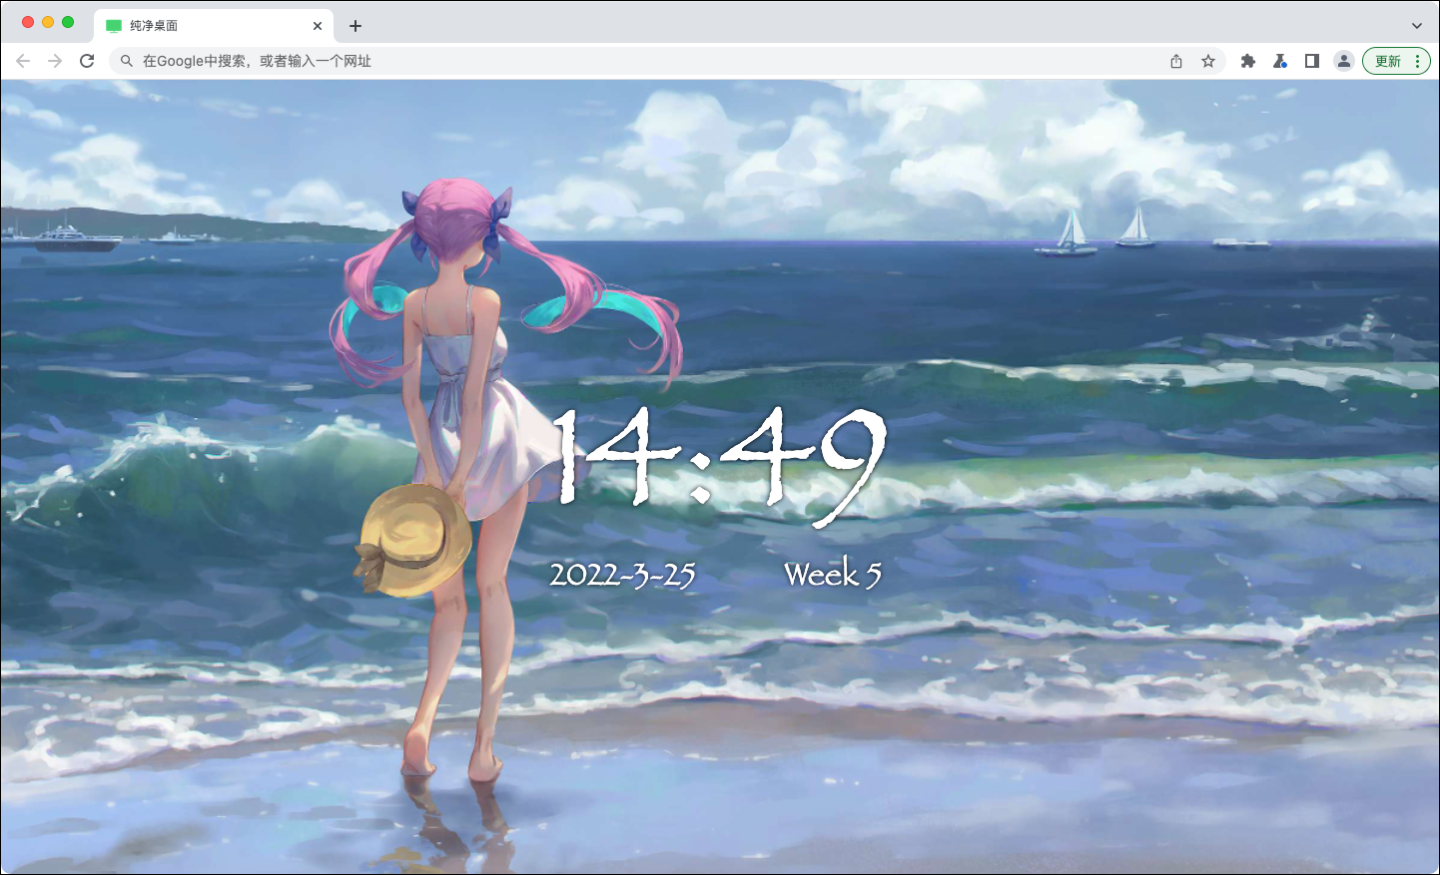Click the share icon in the toolbar
The image size is (1440, 875).
pyautogui.click(x=1176, y=60)
